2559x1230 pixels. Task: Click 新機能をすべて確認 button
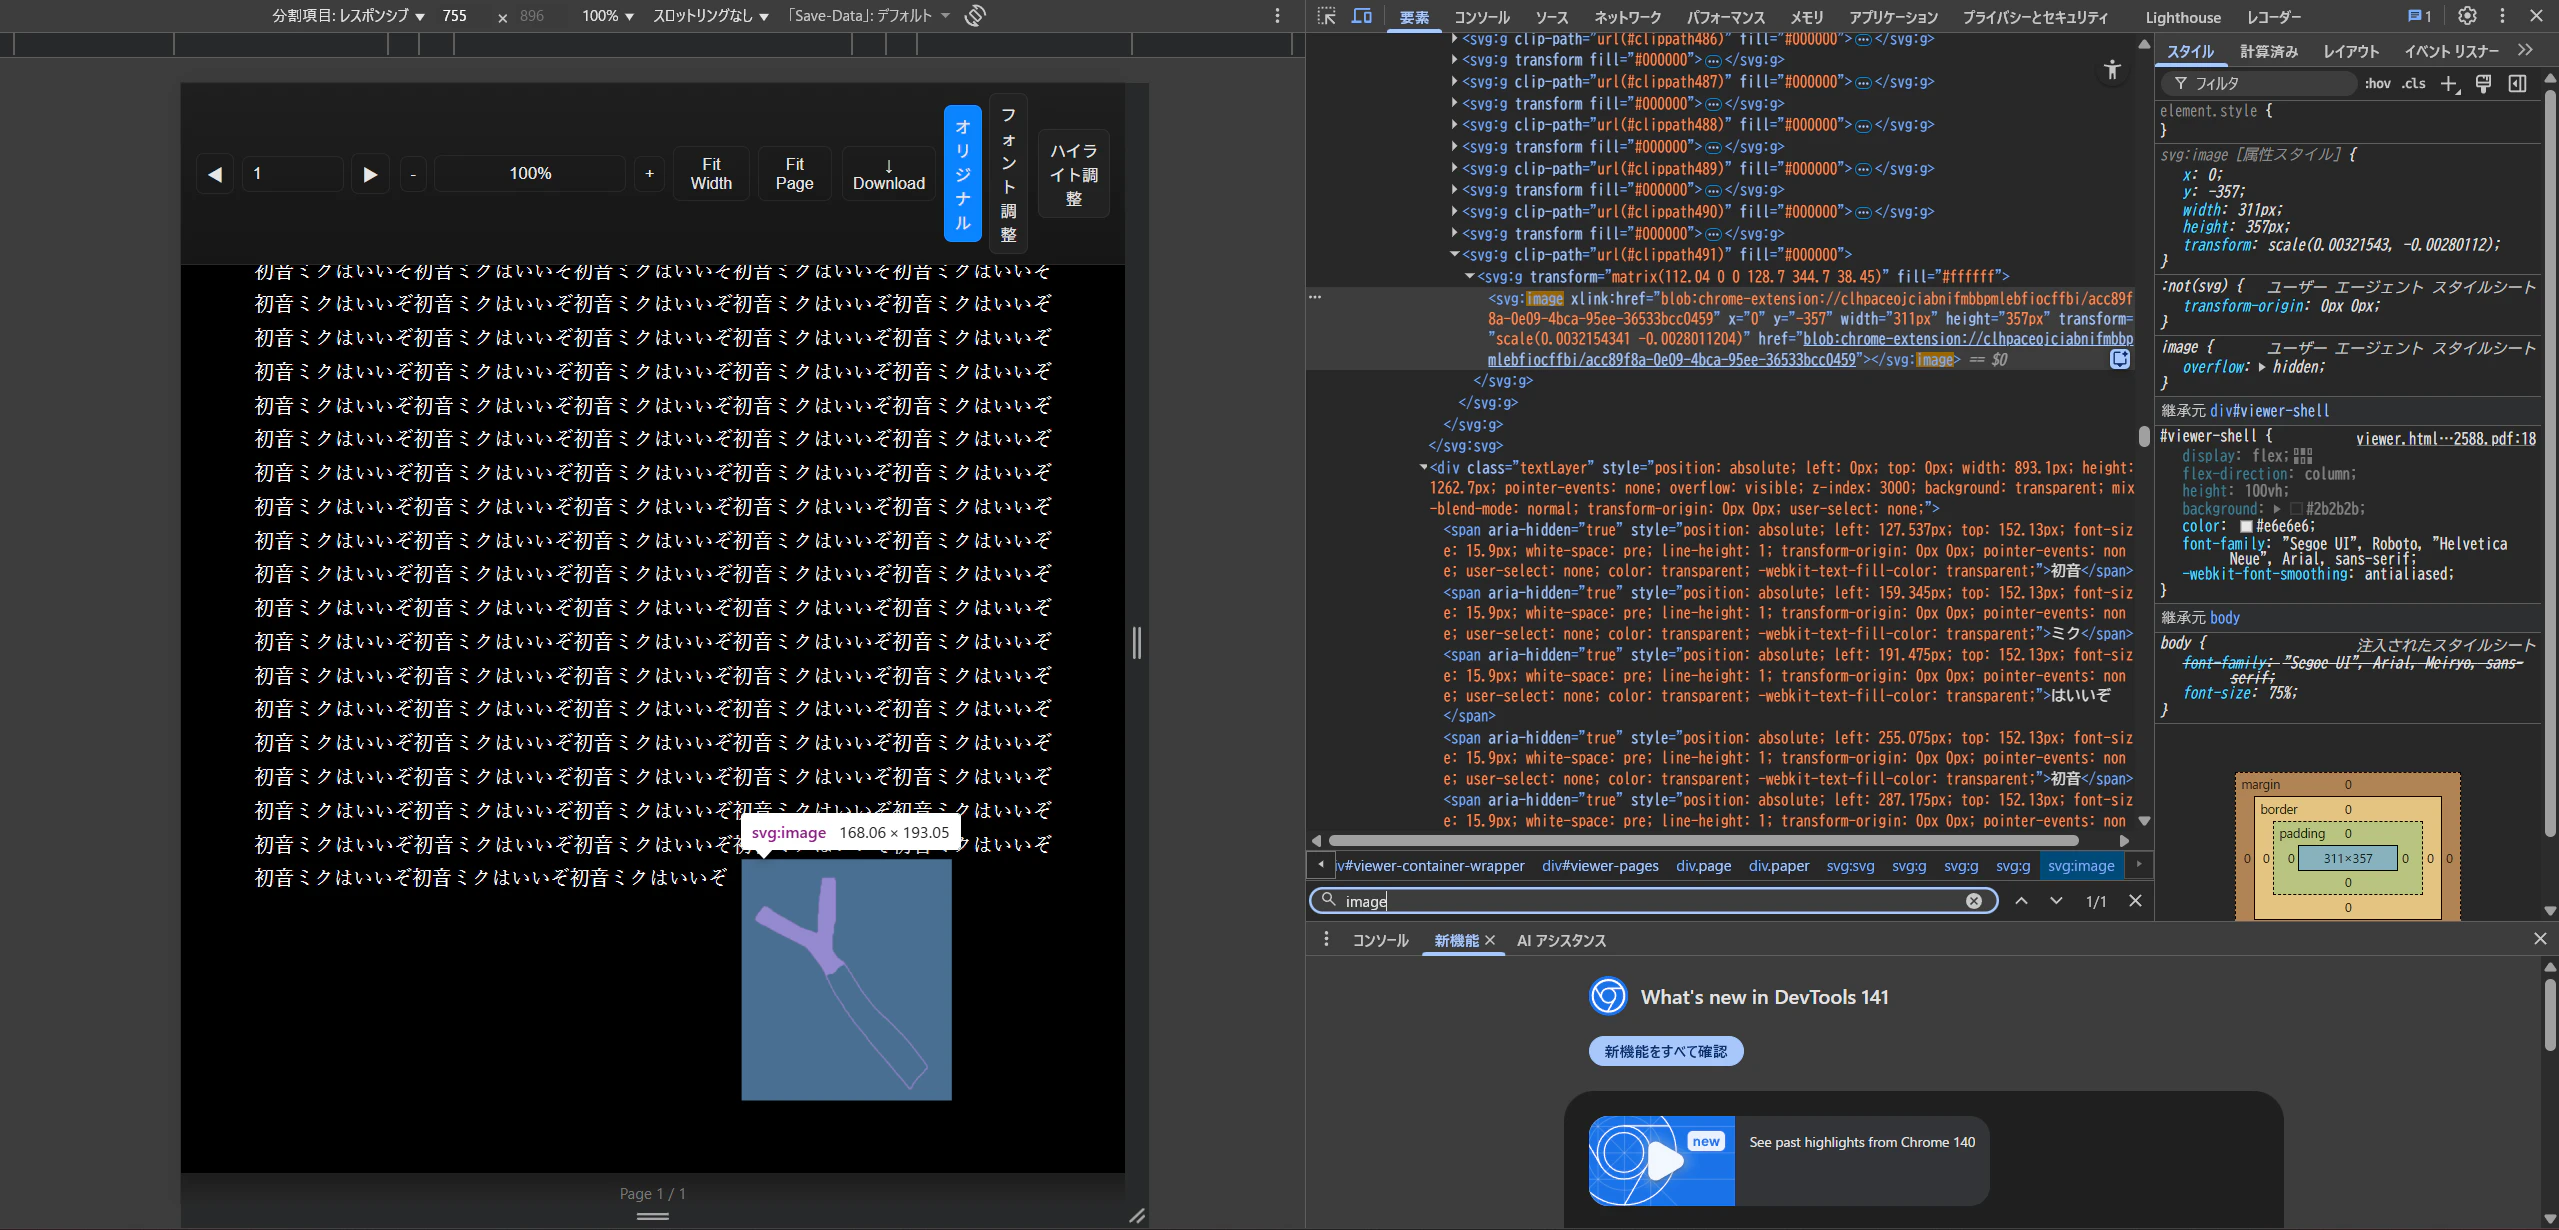[1666, 1051]
